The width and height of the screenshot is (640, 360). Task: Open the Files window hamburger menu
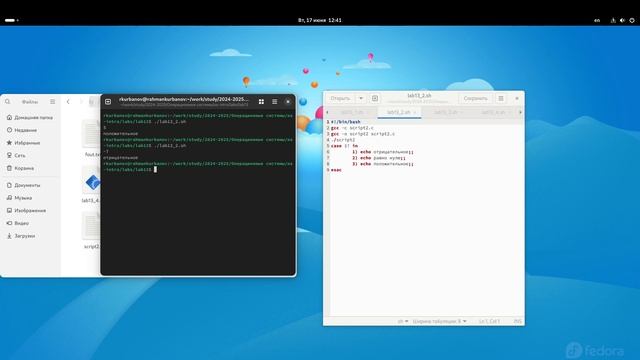pyautogui.click(x=53, y=102)
